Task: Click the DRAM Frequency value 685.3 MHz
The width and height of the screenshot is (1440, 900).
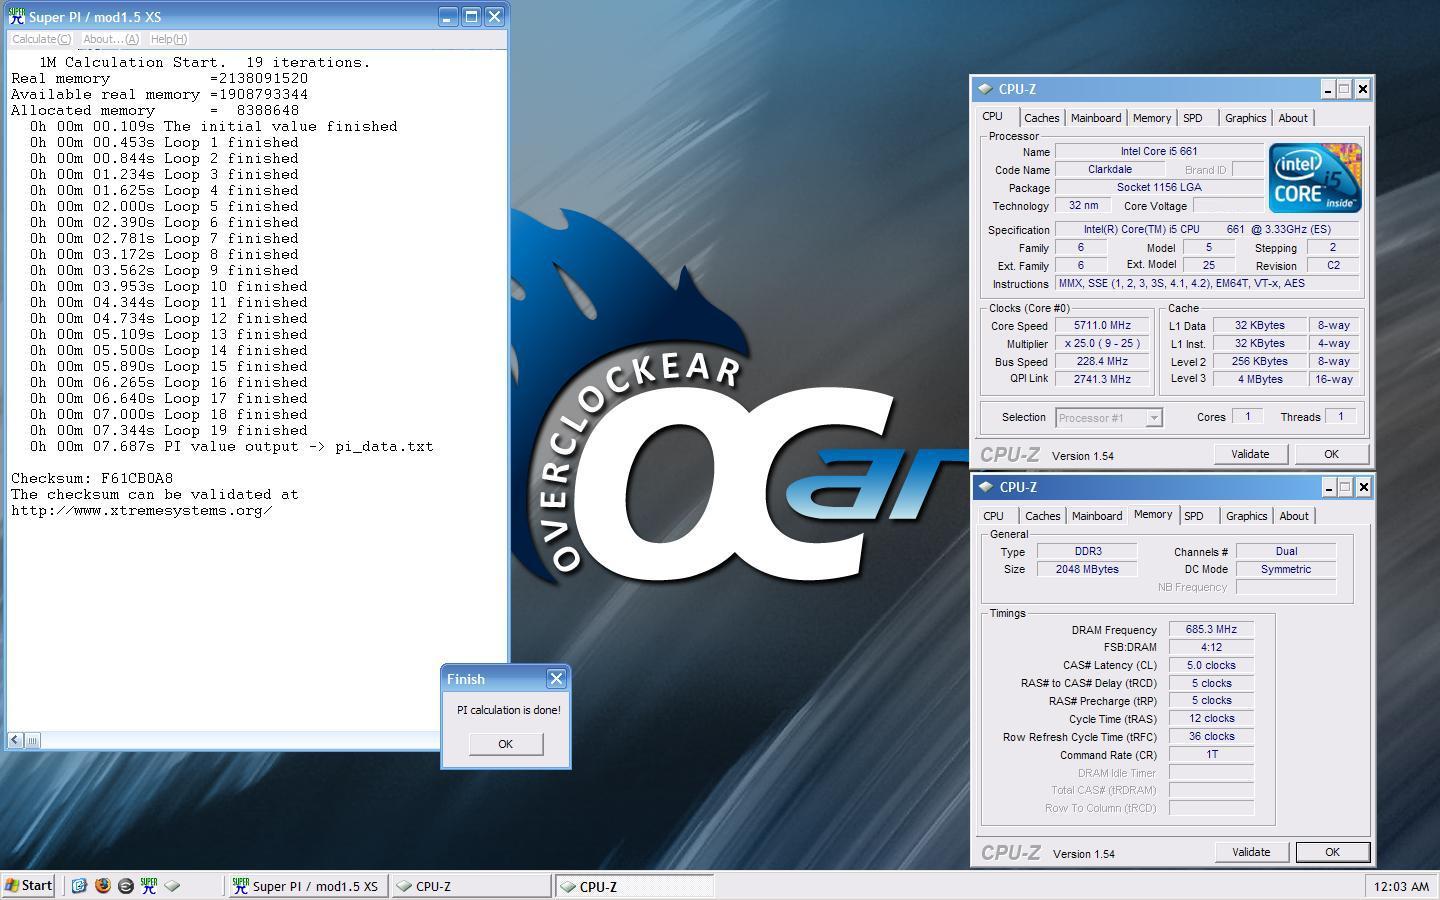Action: [x=1211, y=630]
